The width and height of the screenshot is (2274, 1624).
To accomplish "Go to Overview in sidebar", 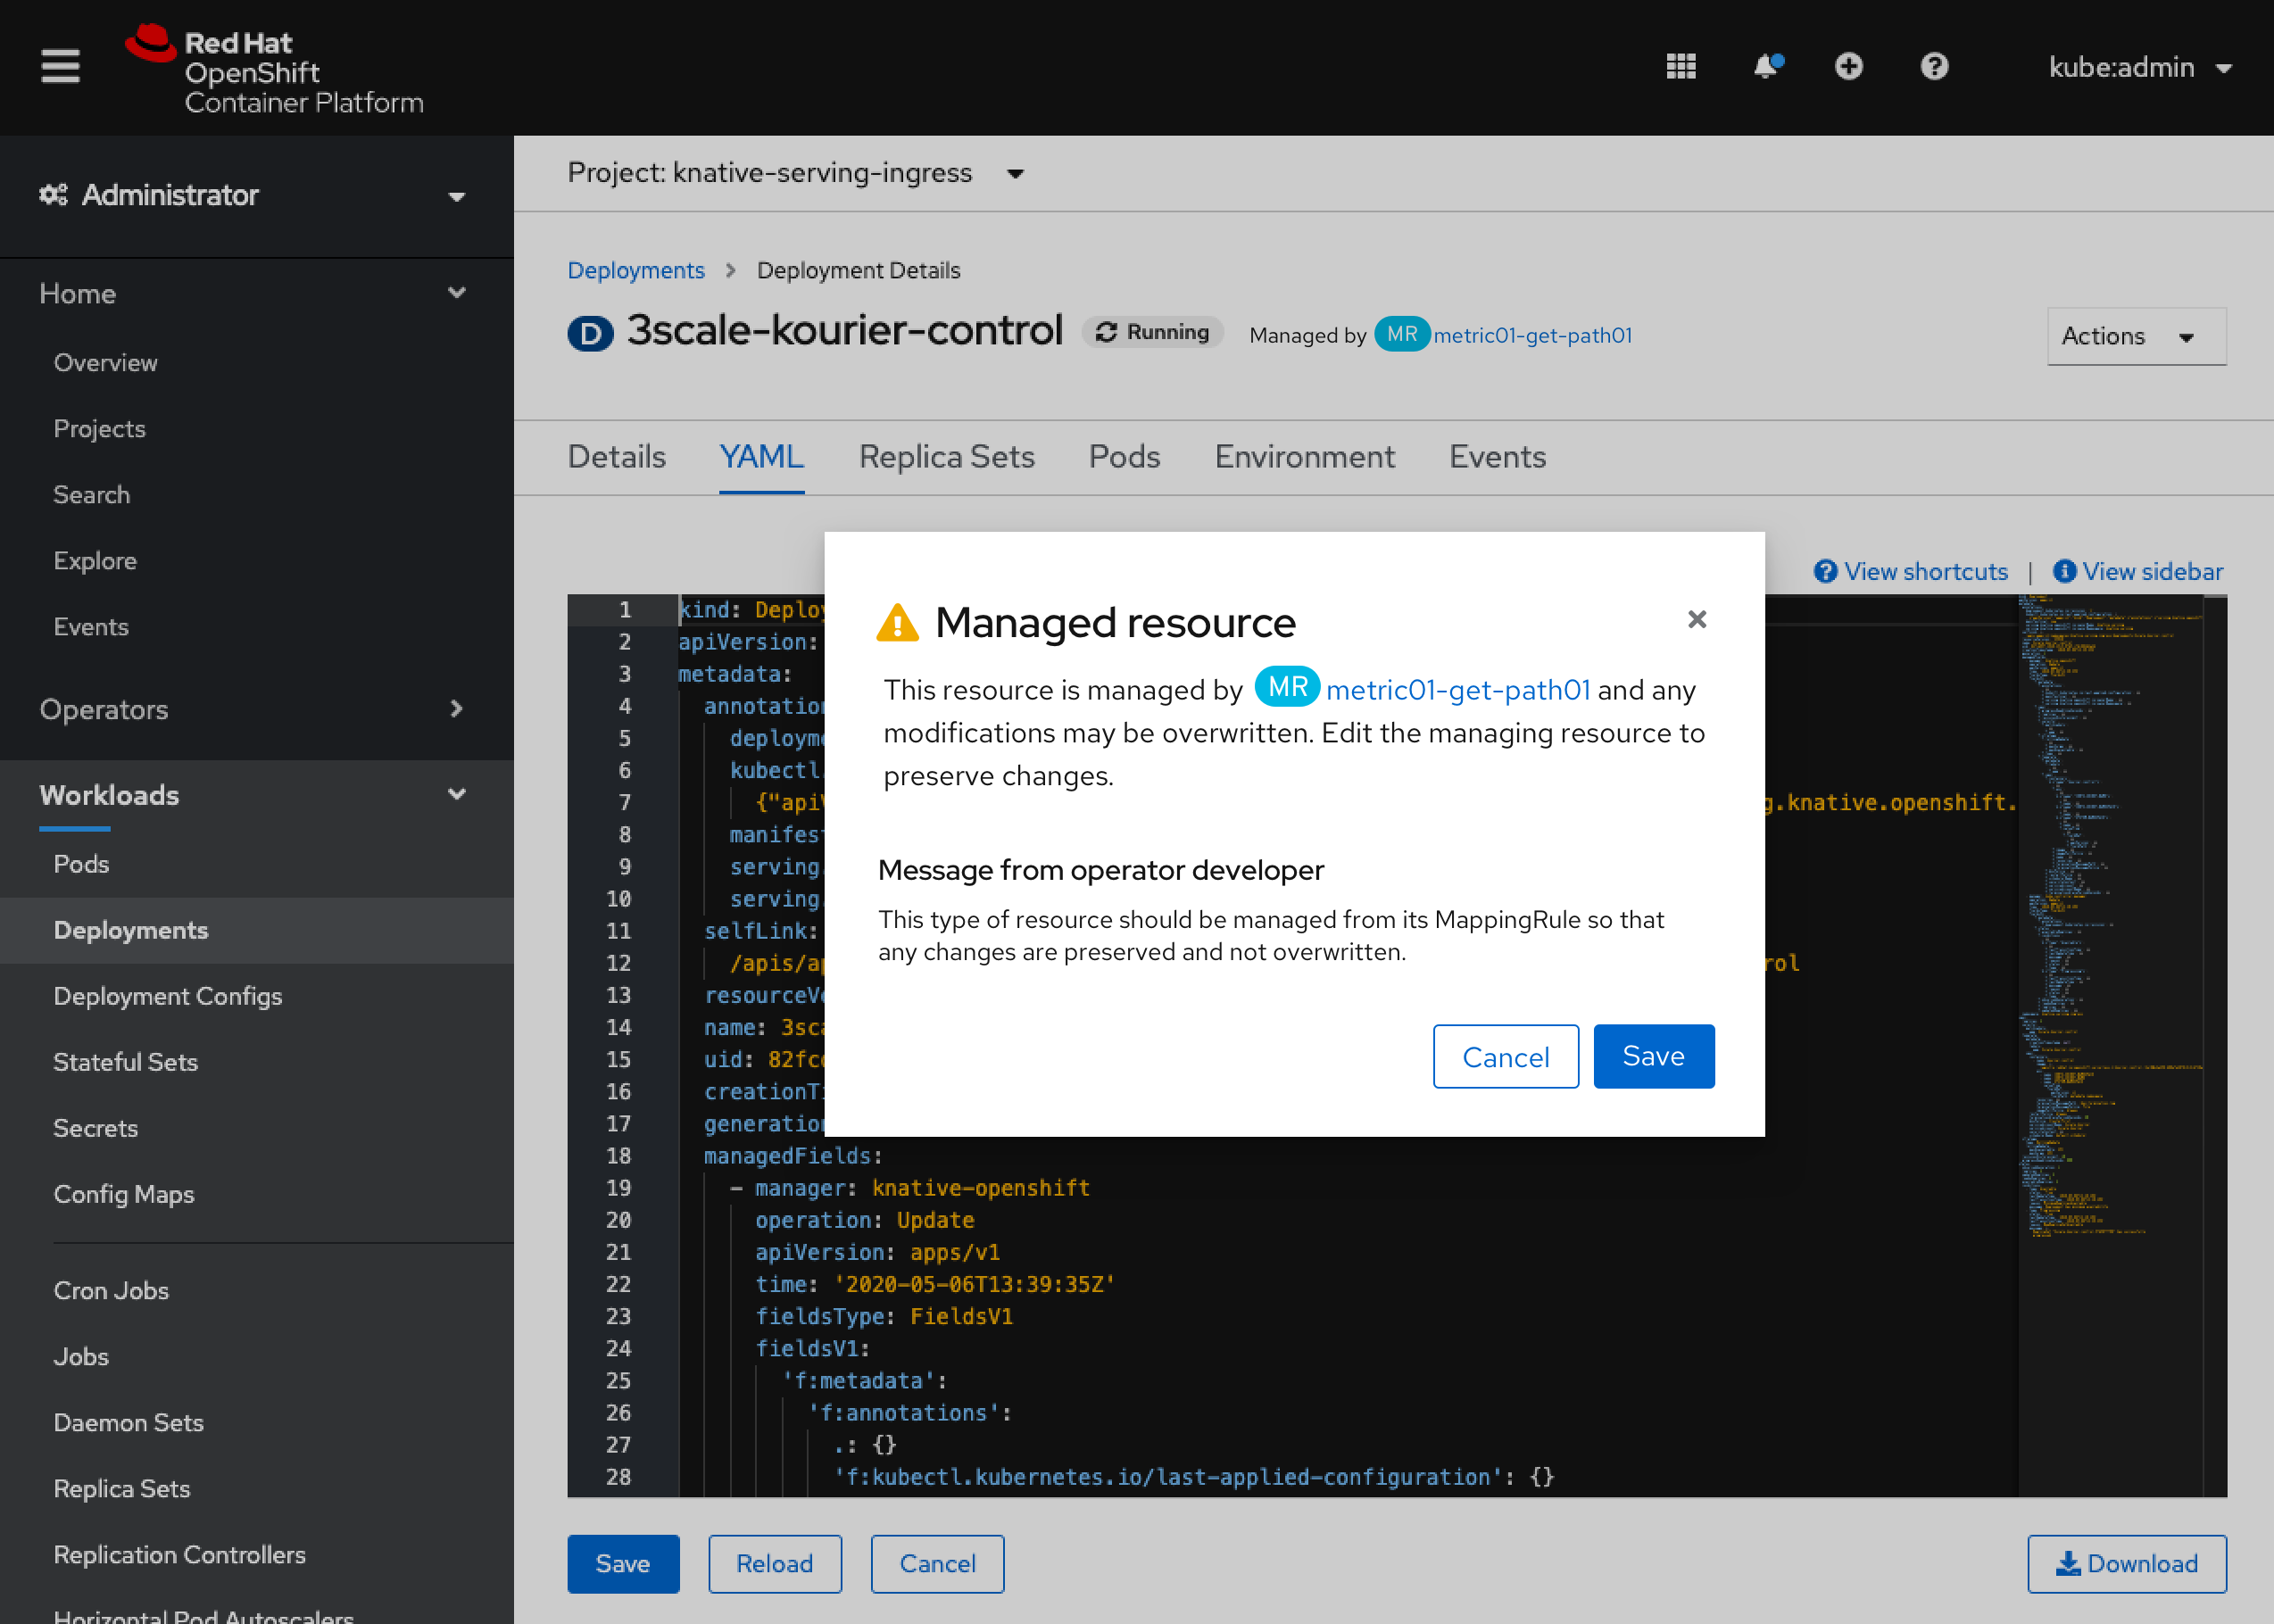I will pos(105,363).
